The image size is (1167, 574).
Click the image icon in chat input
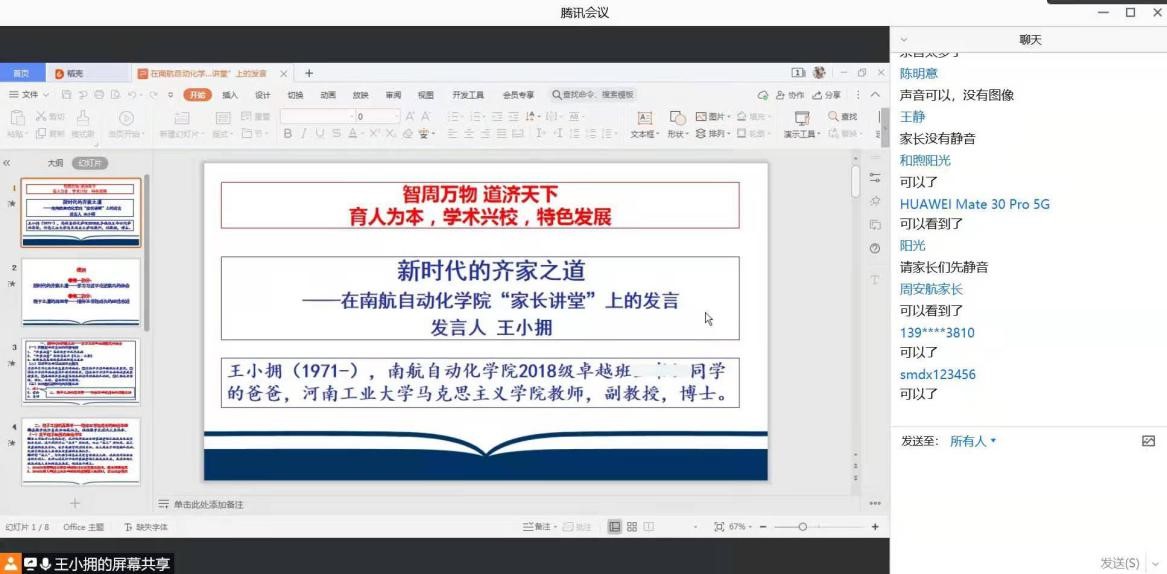[x=1148, y=441]
